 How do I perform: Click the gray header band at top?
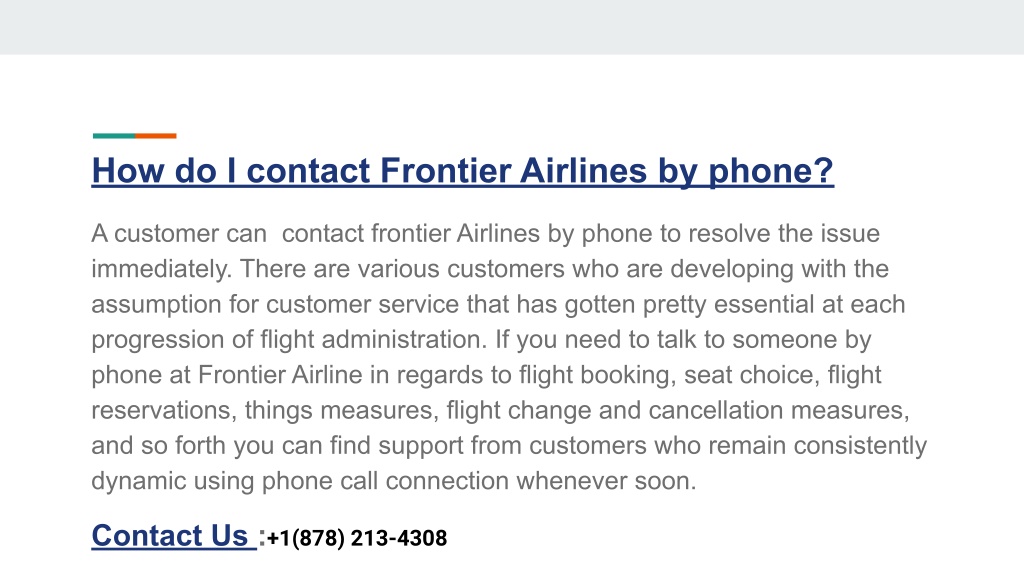512,27
